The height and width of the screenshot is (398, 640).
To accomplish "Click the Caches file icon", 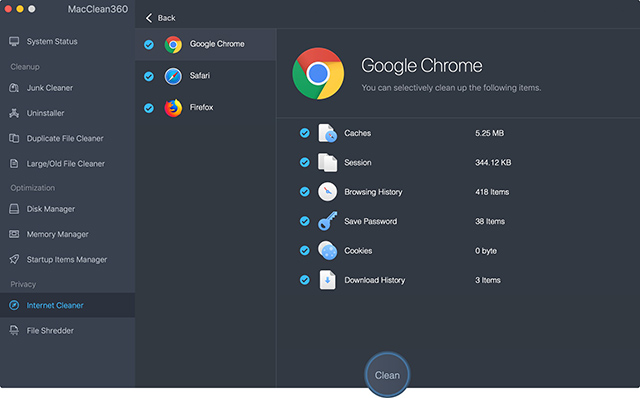I will coord(328,133).
